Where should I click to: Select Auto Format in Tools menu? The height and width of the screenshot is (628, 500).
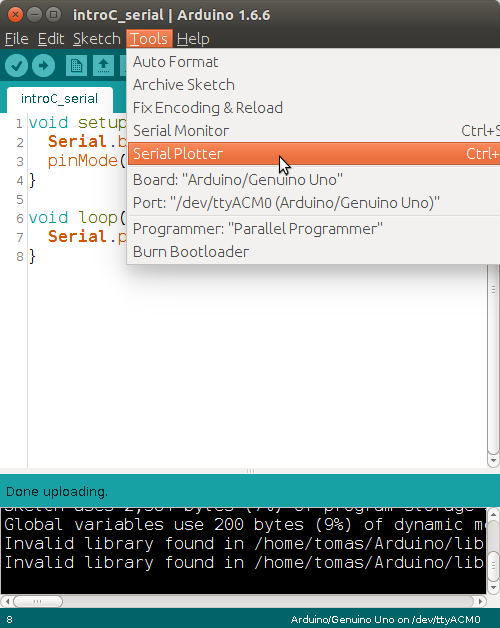[313, 62]
